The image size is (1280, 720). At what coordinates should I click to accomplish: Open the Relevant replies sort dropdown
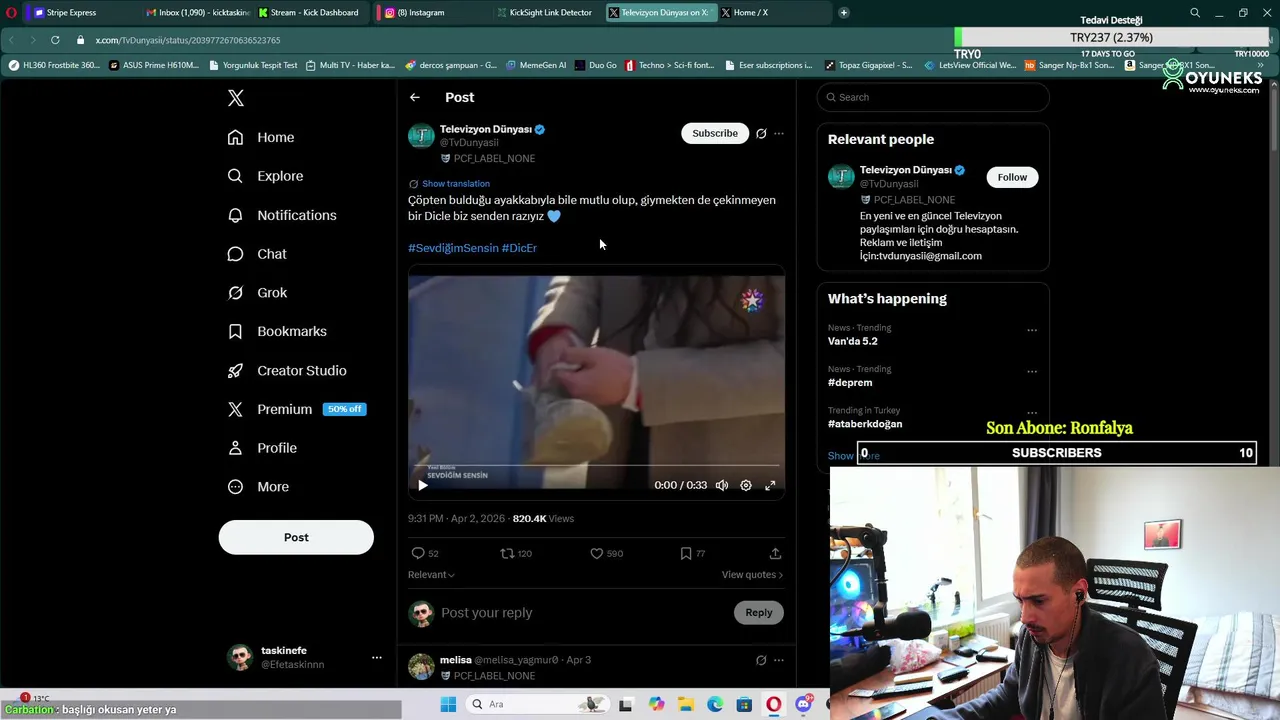(x=431, y=575)
